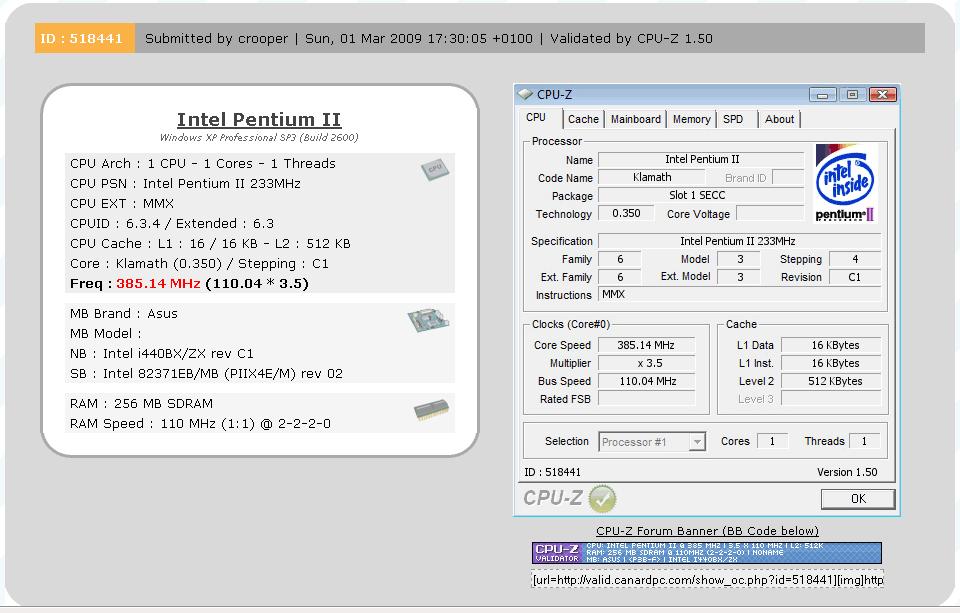Click the RAM module icon next to RAM

432,410
